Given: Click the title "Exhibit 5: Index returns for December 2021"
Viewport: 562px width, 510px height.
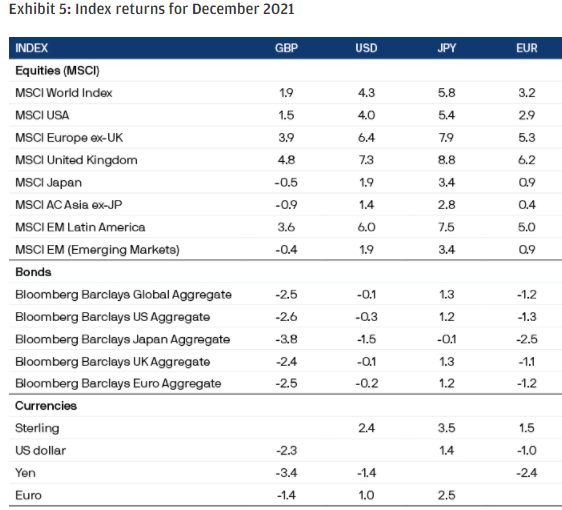Looking at the screenshot, I should (151, 9).
